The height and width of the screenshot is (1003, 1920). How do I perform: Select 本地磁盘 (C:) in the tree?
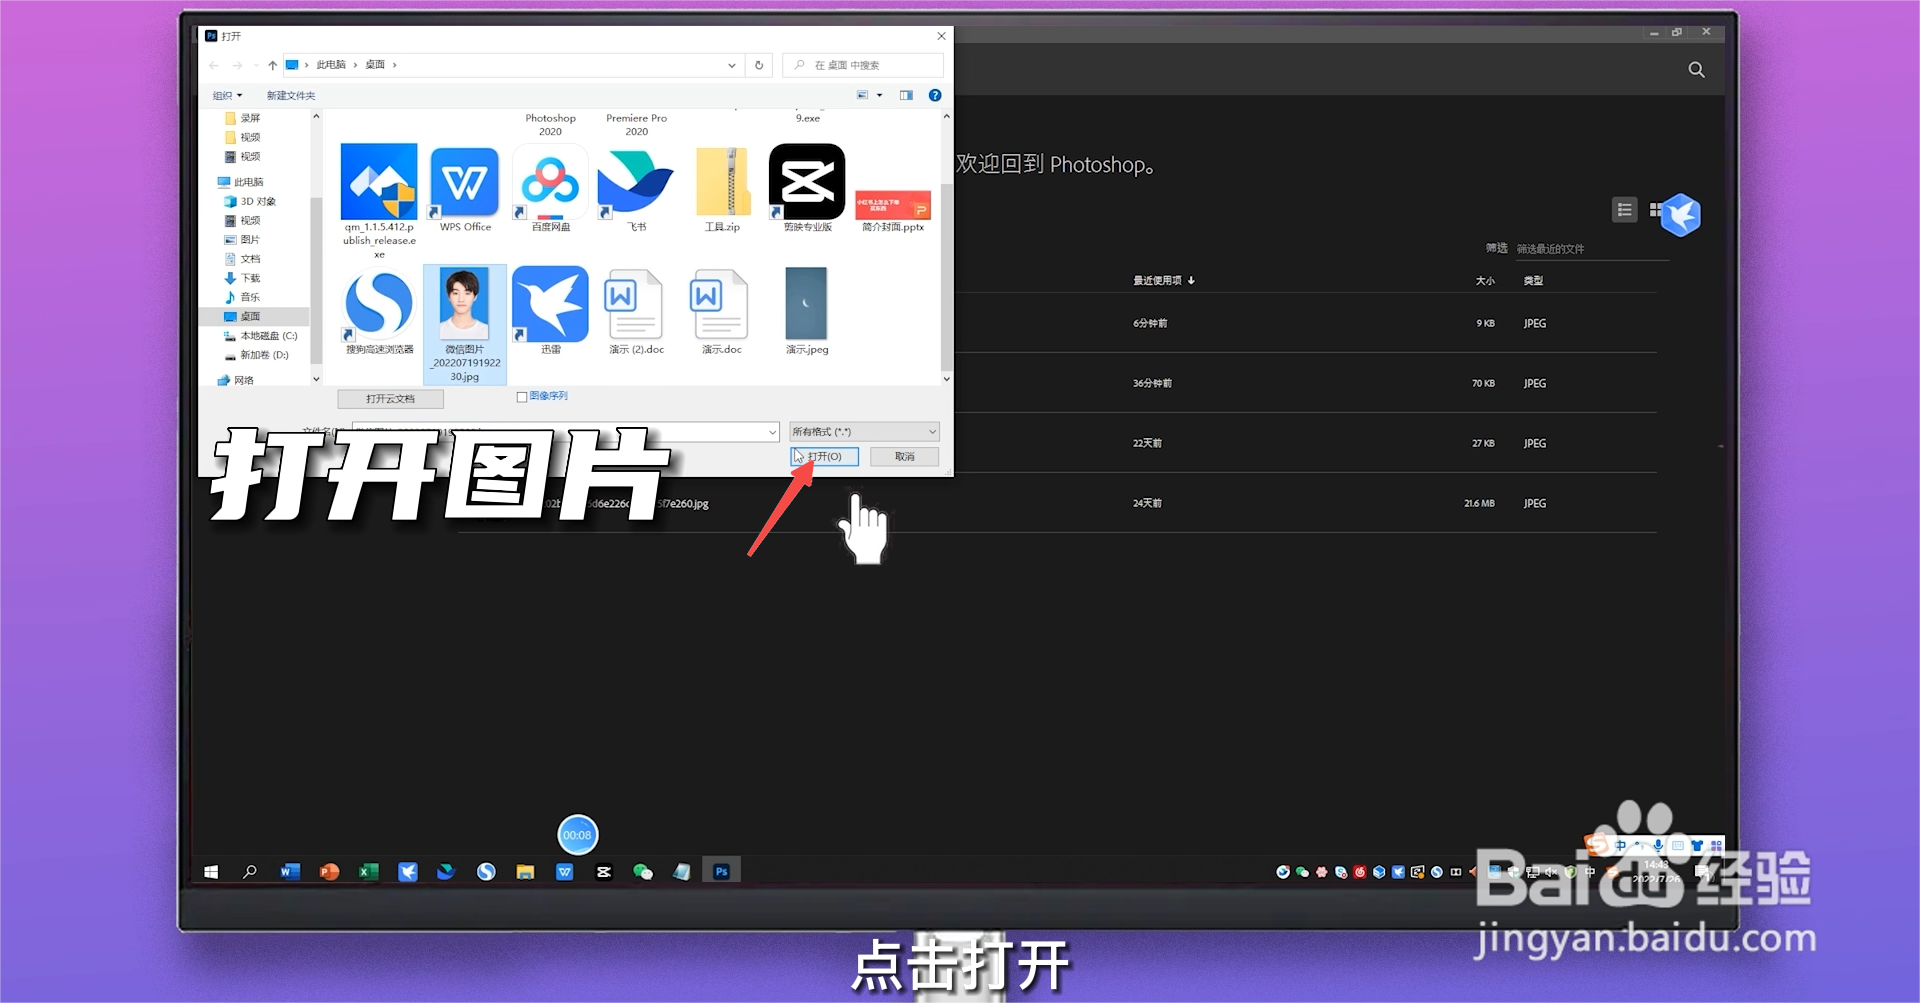pyautogui.click(x=261, y=336)
